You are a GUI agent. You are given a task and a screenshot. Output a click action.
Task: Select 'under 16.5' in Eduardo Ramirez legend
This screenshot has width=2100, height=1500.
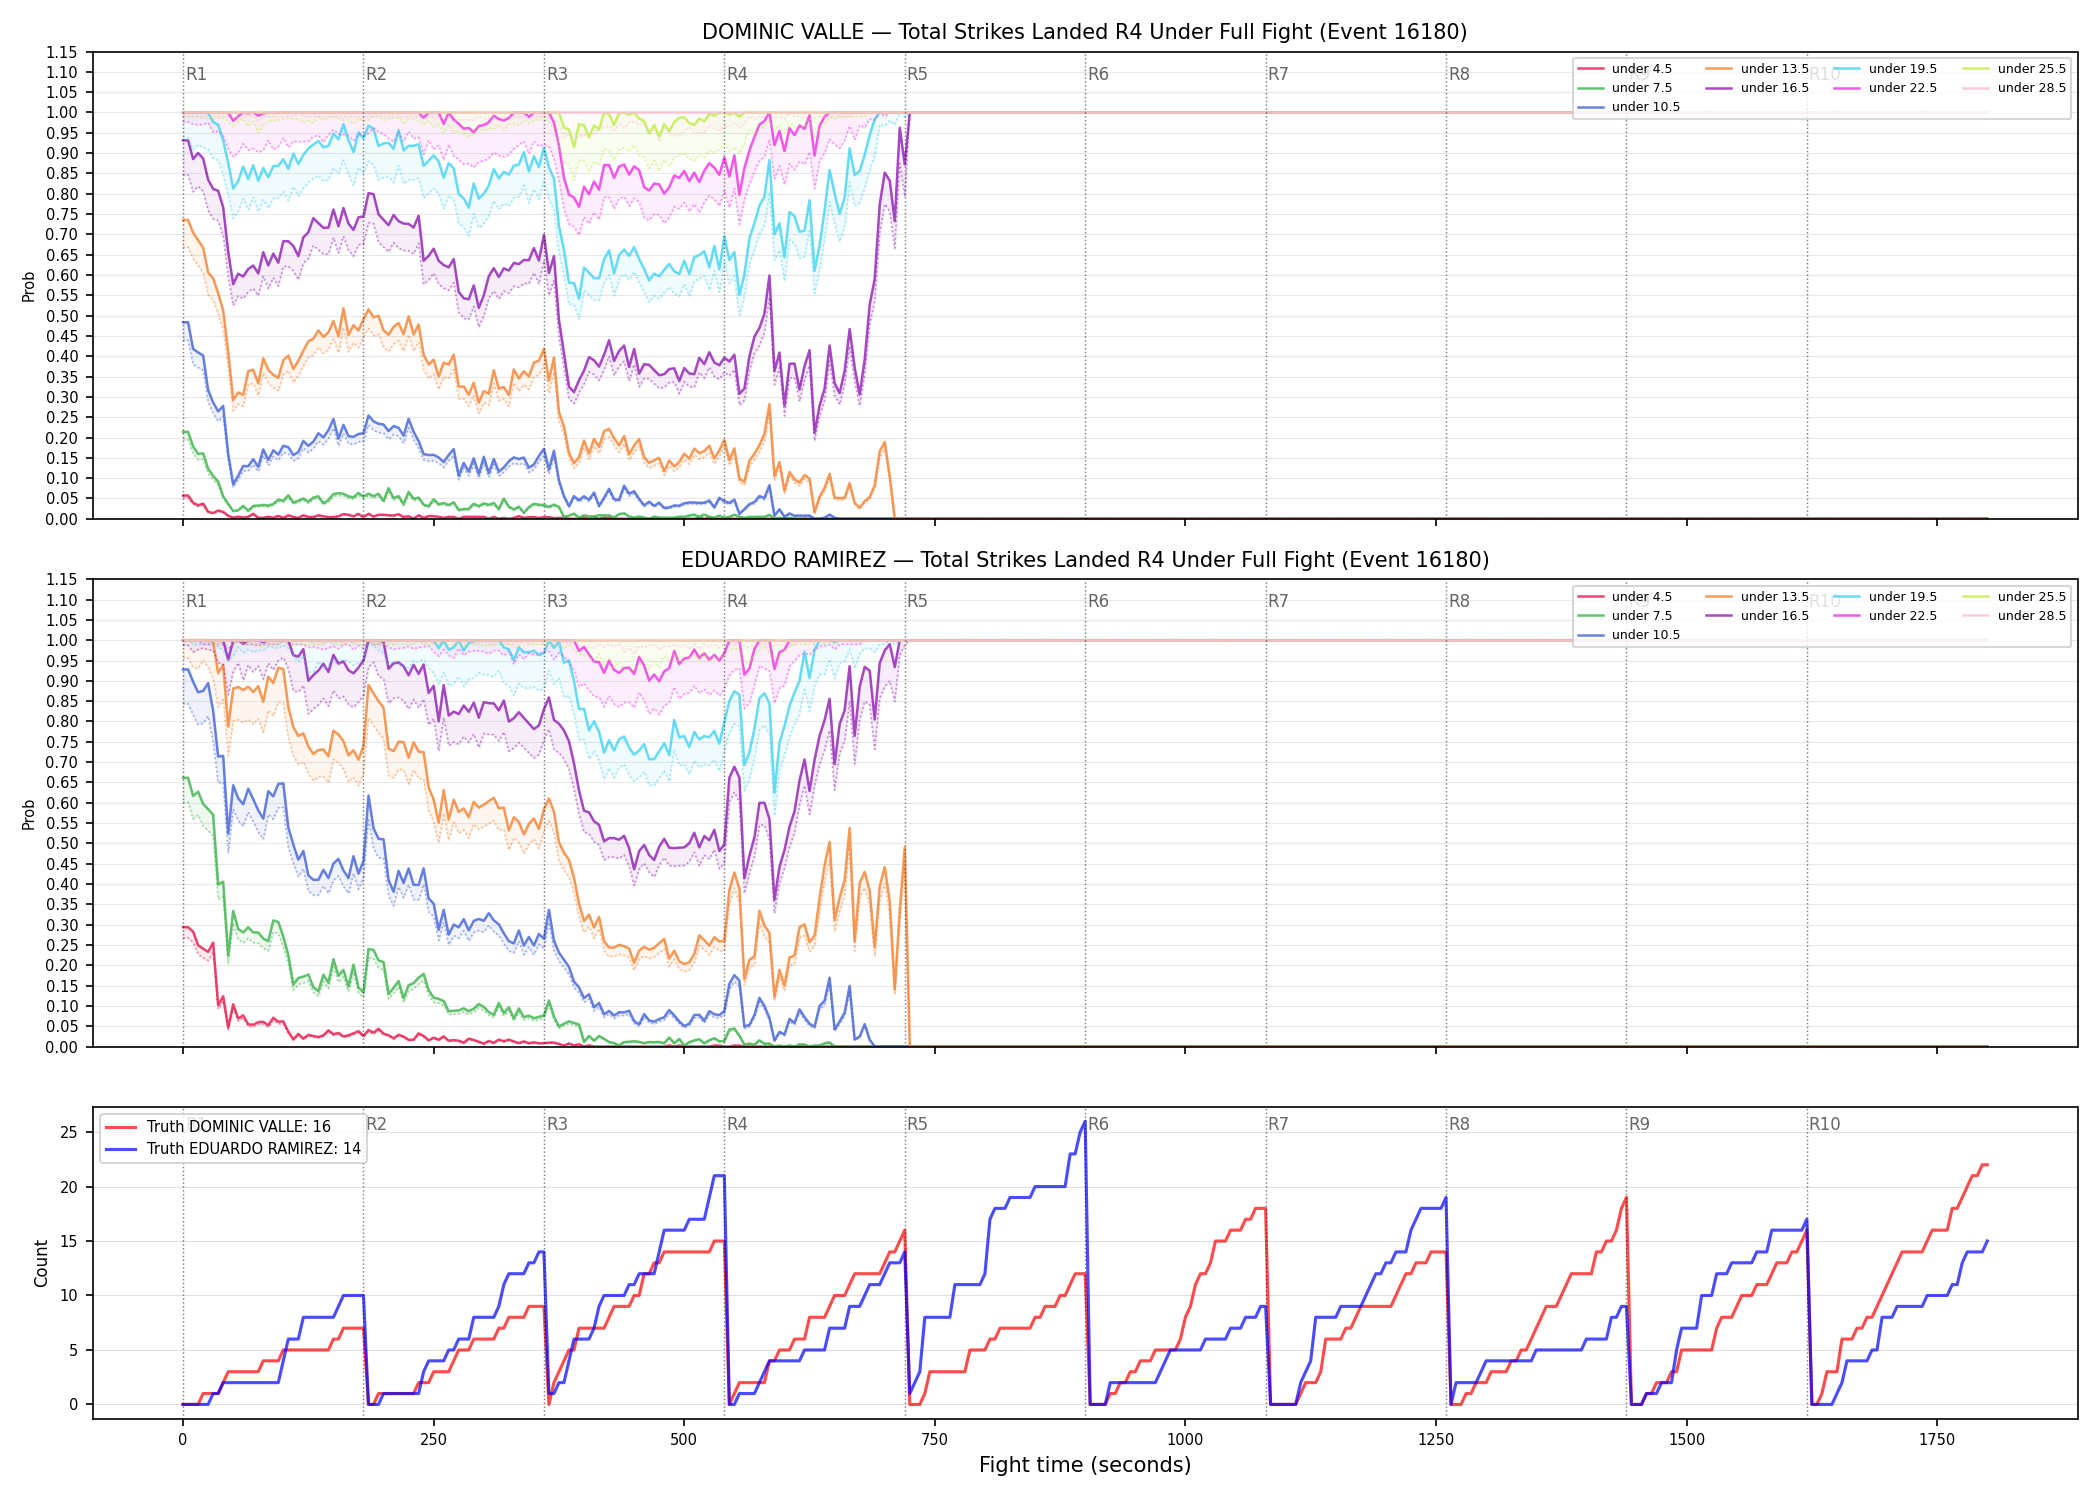(1758, 616)
